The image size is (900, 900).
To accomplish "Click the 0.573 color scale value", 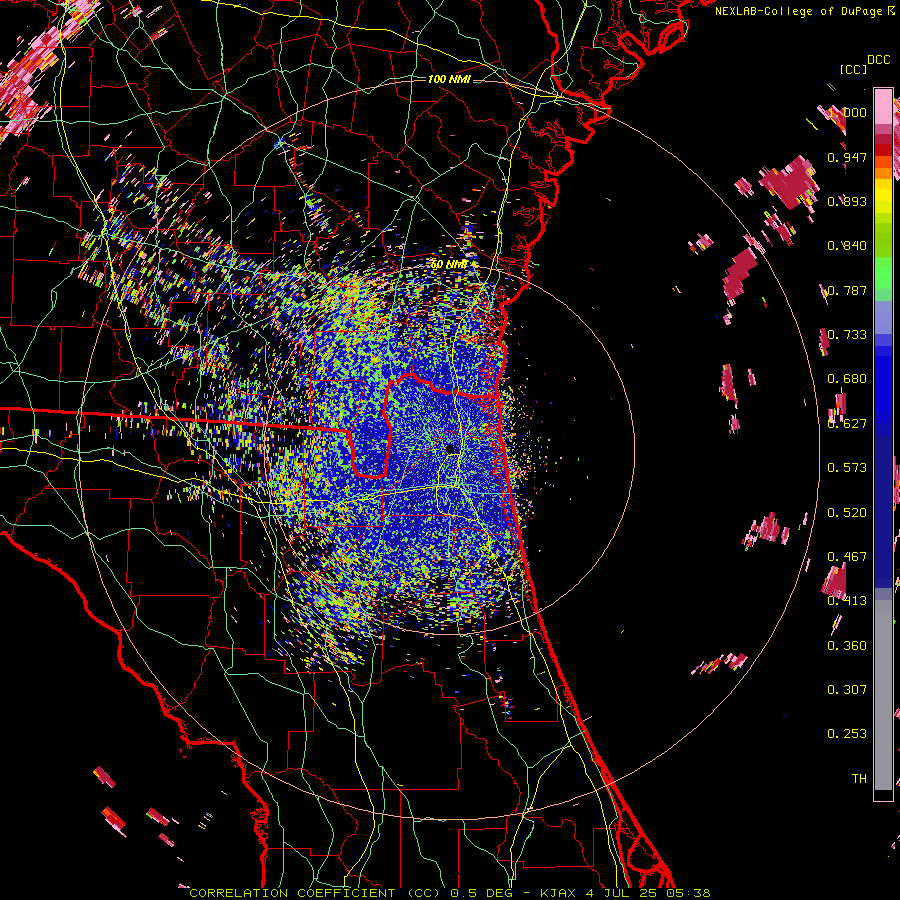I will pyautogui.click(x=847, y=468).
